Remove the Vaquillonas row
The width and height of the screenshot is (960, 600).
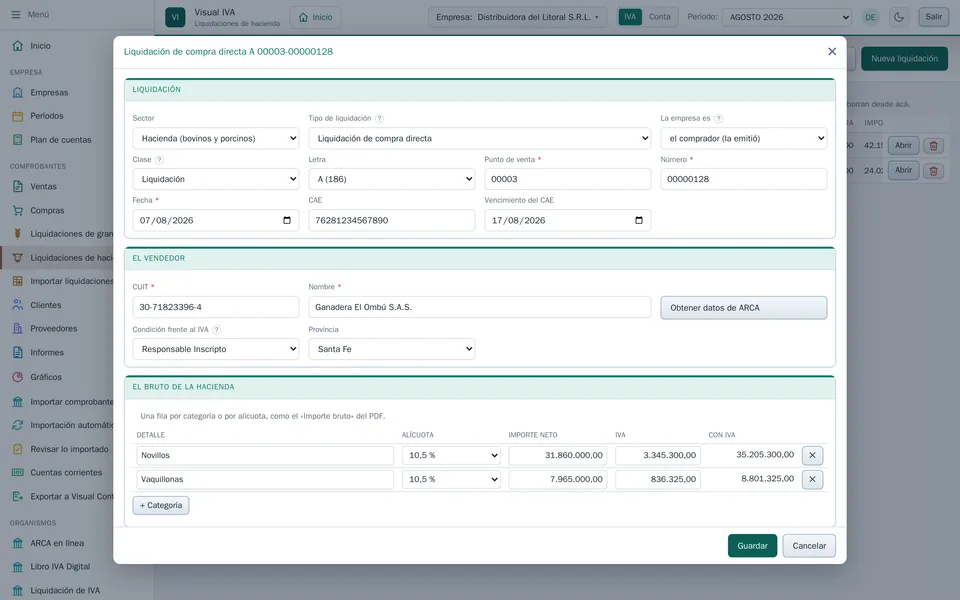[812, 479]
